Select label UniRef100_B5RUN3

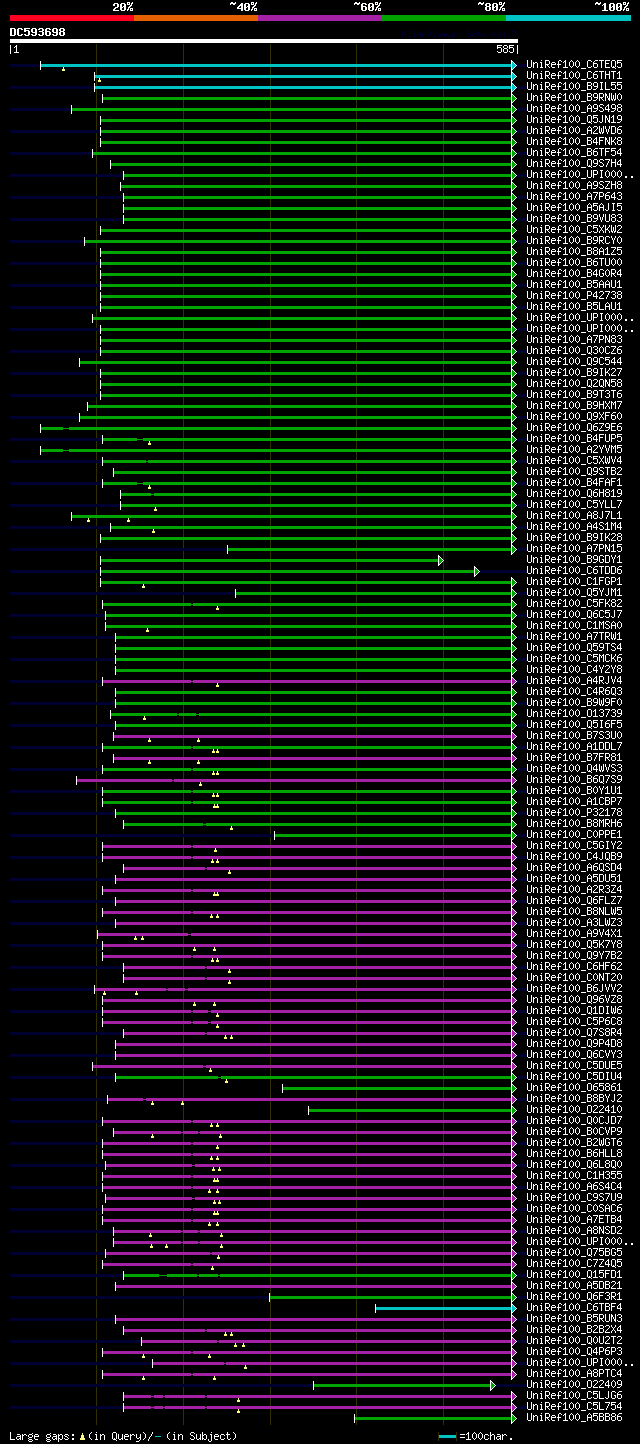(574, 1318)
